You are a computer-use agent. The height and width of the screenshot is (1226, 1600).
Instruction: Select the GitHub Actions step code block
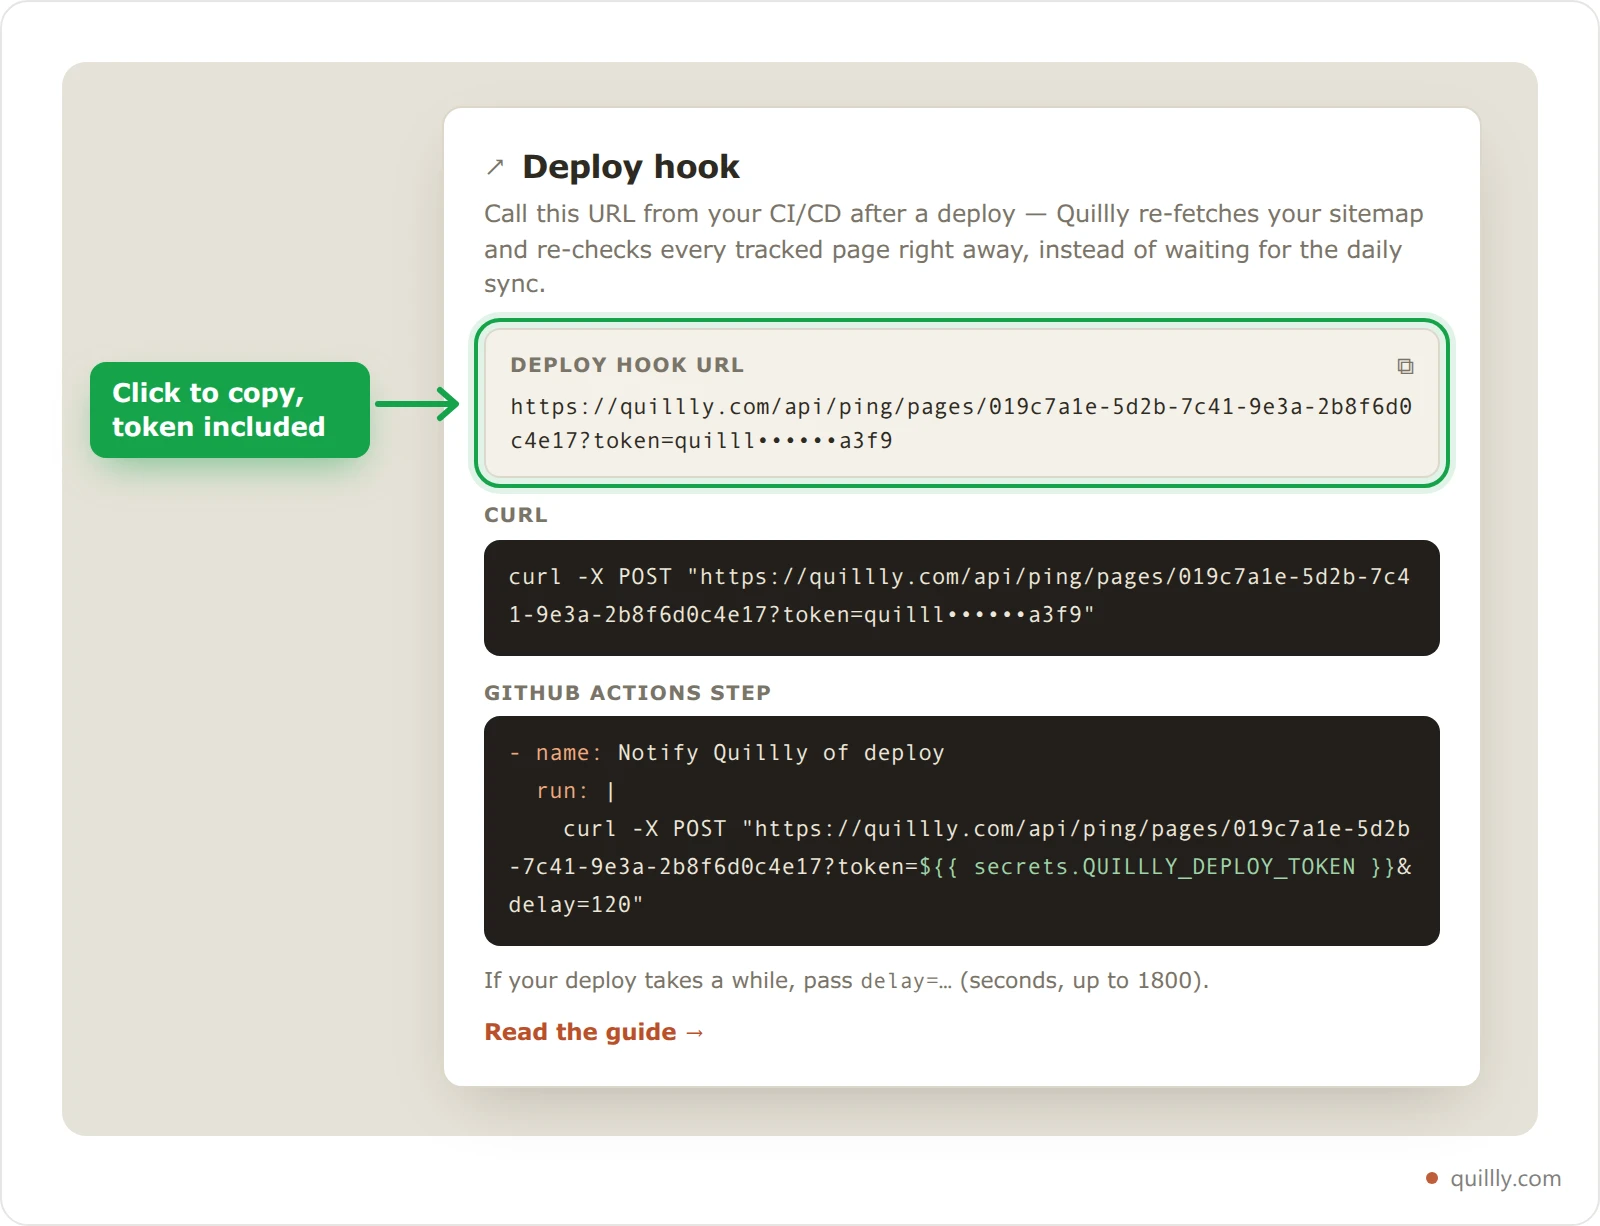pyautogui.click(x=962, y=831)
